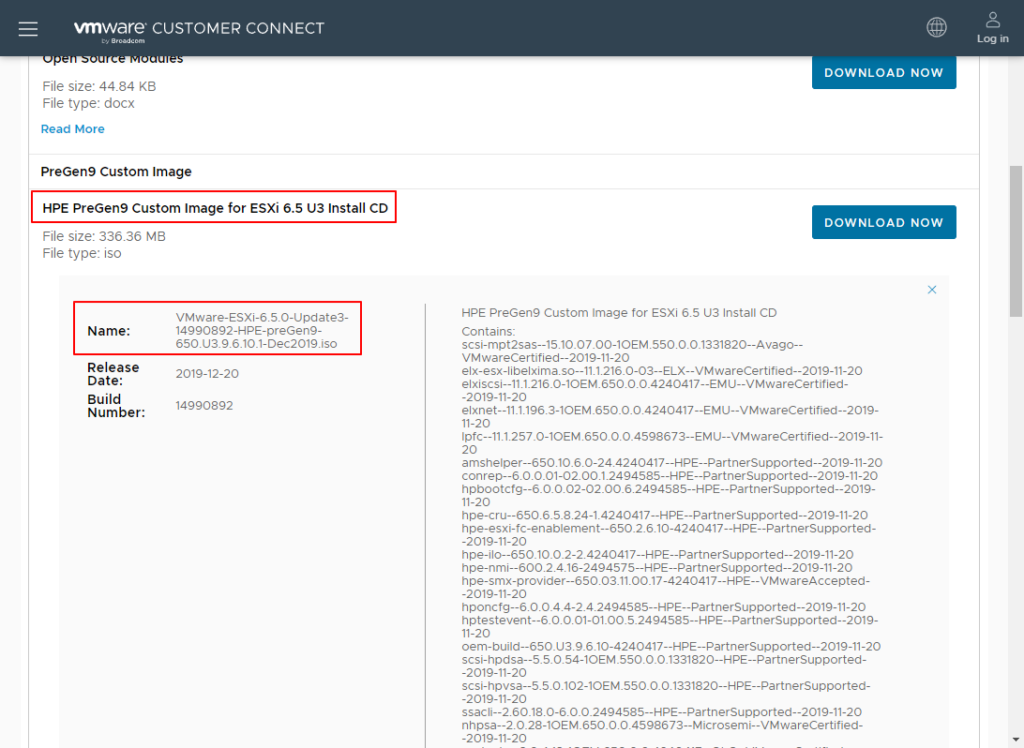The height and width of the screenshot is (748, 1024).
Task: Open the Read More link
Action: coord(72,129)
